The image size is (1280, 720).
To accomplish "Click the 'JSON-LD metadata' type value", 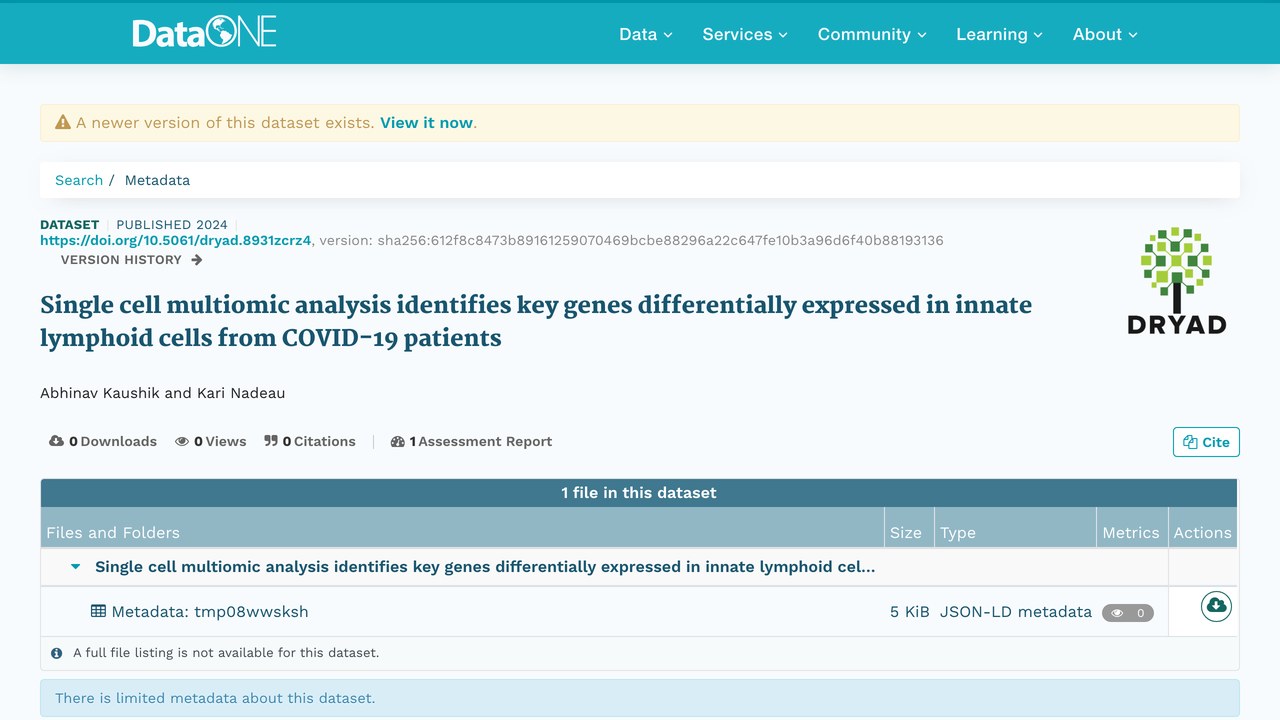I will (x=1016, y=612).
